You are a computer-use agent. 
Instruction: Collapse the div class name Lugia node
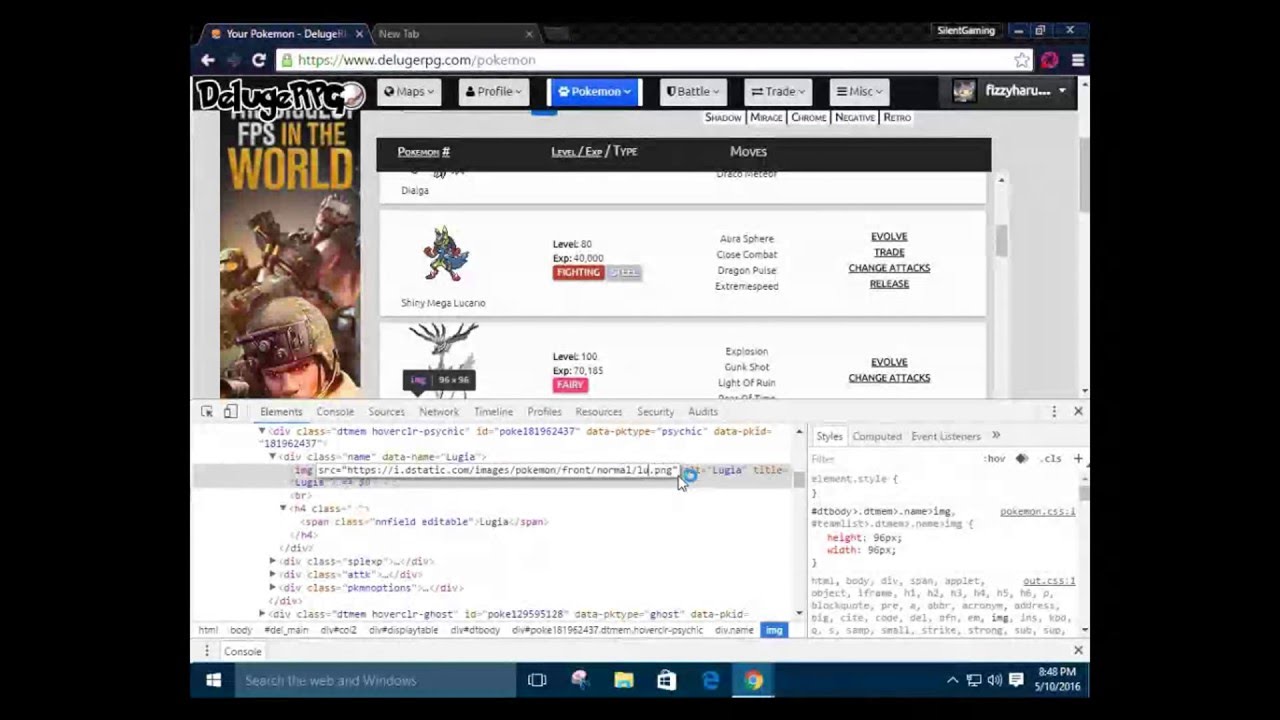272,456
